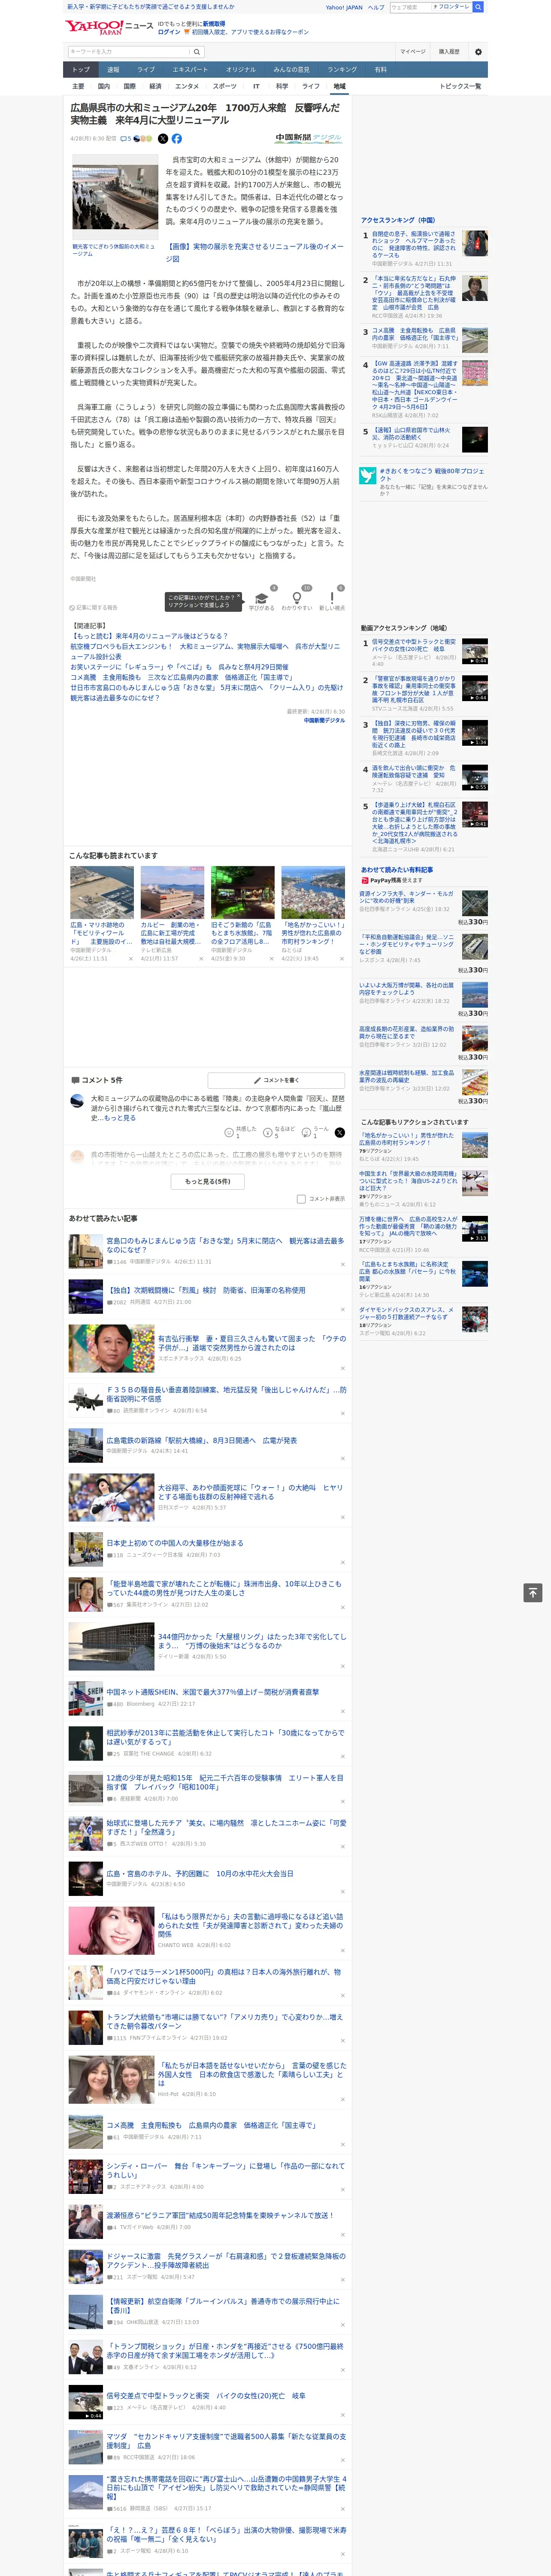Click the コメントを書く button

[x=276, y=1080]
